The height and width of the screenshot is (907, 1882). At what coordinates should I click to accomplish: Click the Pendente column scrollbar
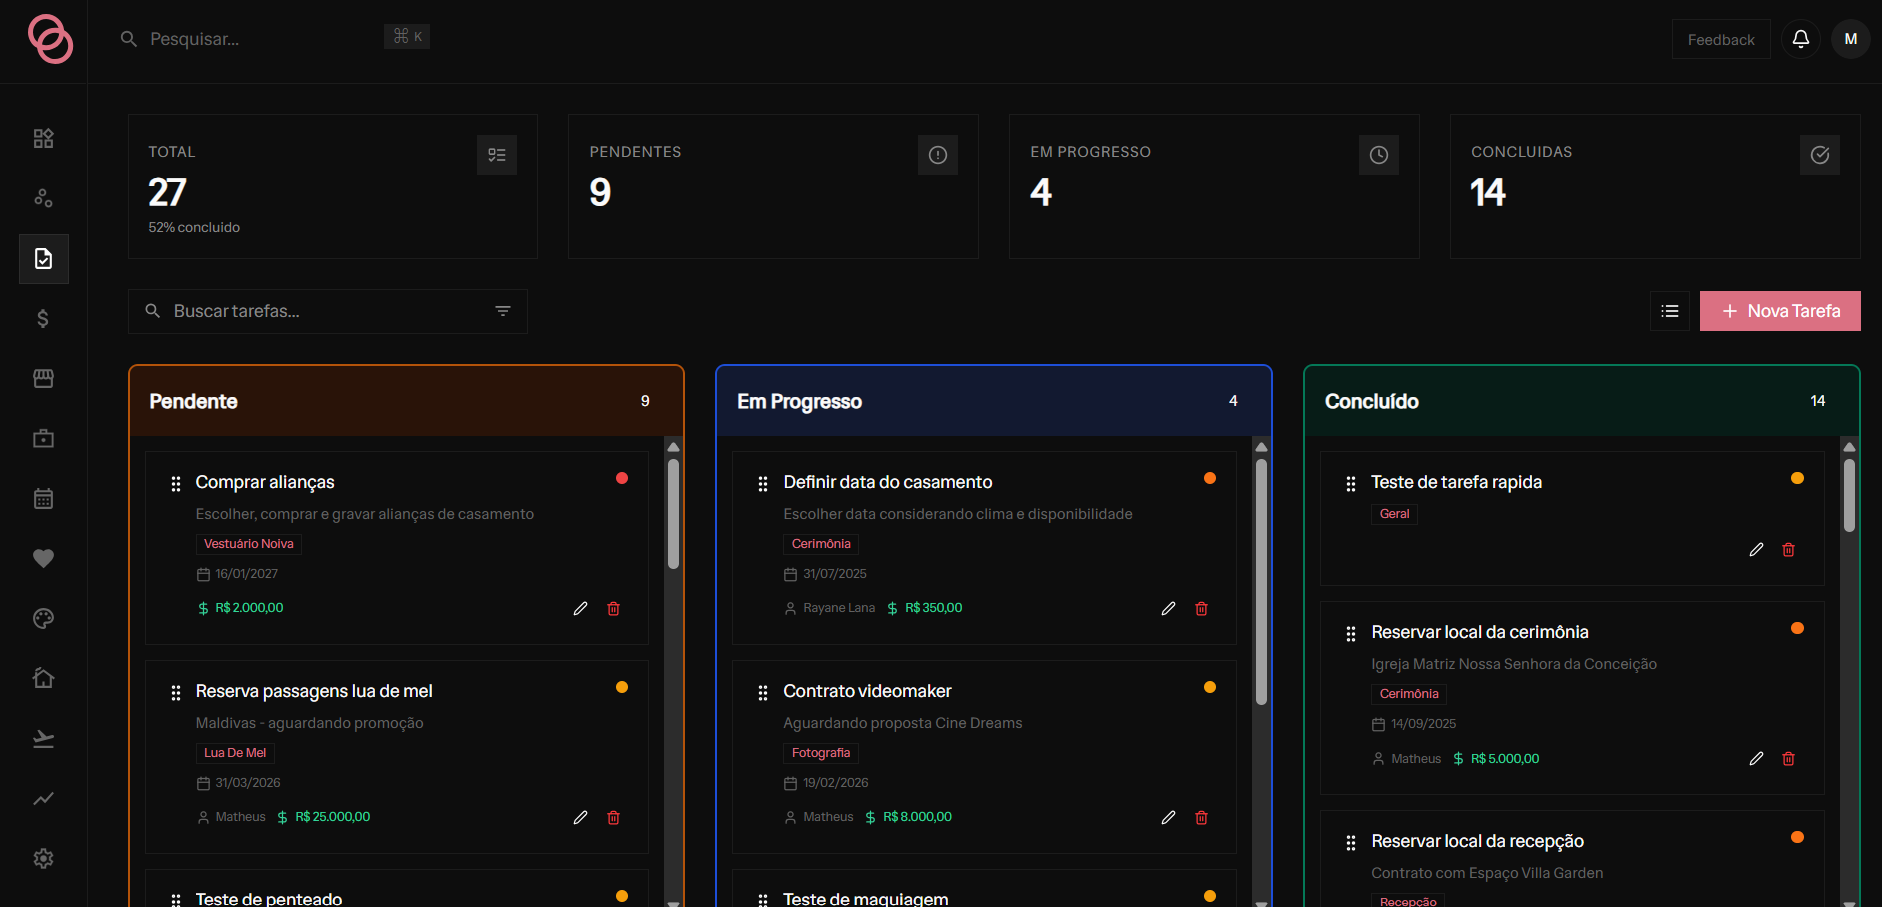pos(674,513)
